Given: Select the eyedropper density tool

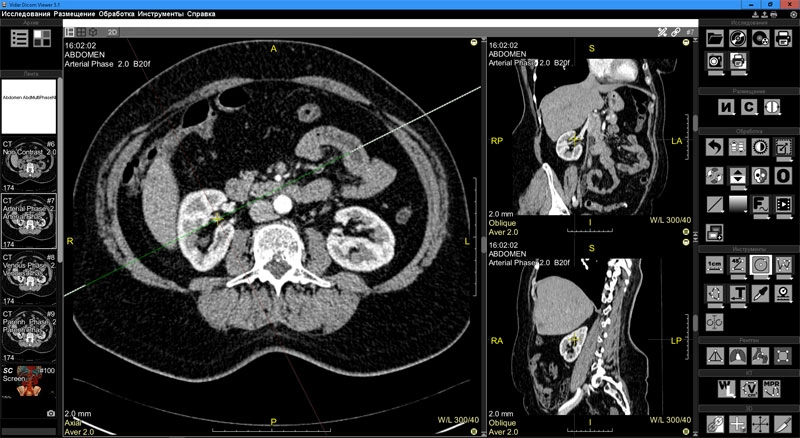Looking at the screenshot, I should pos(761,293).
